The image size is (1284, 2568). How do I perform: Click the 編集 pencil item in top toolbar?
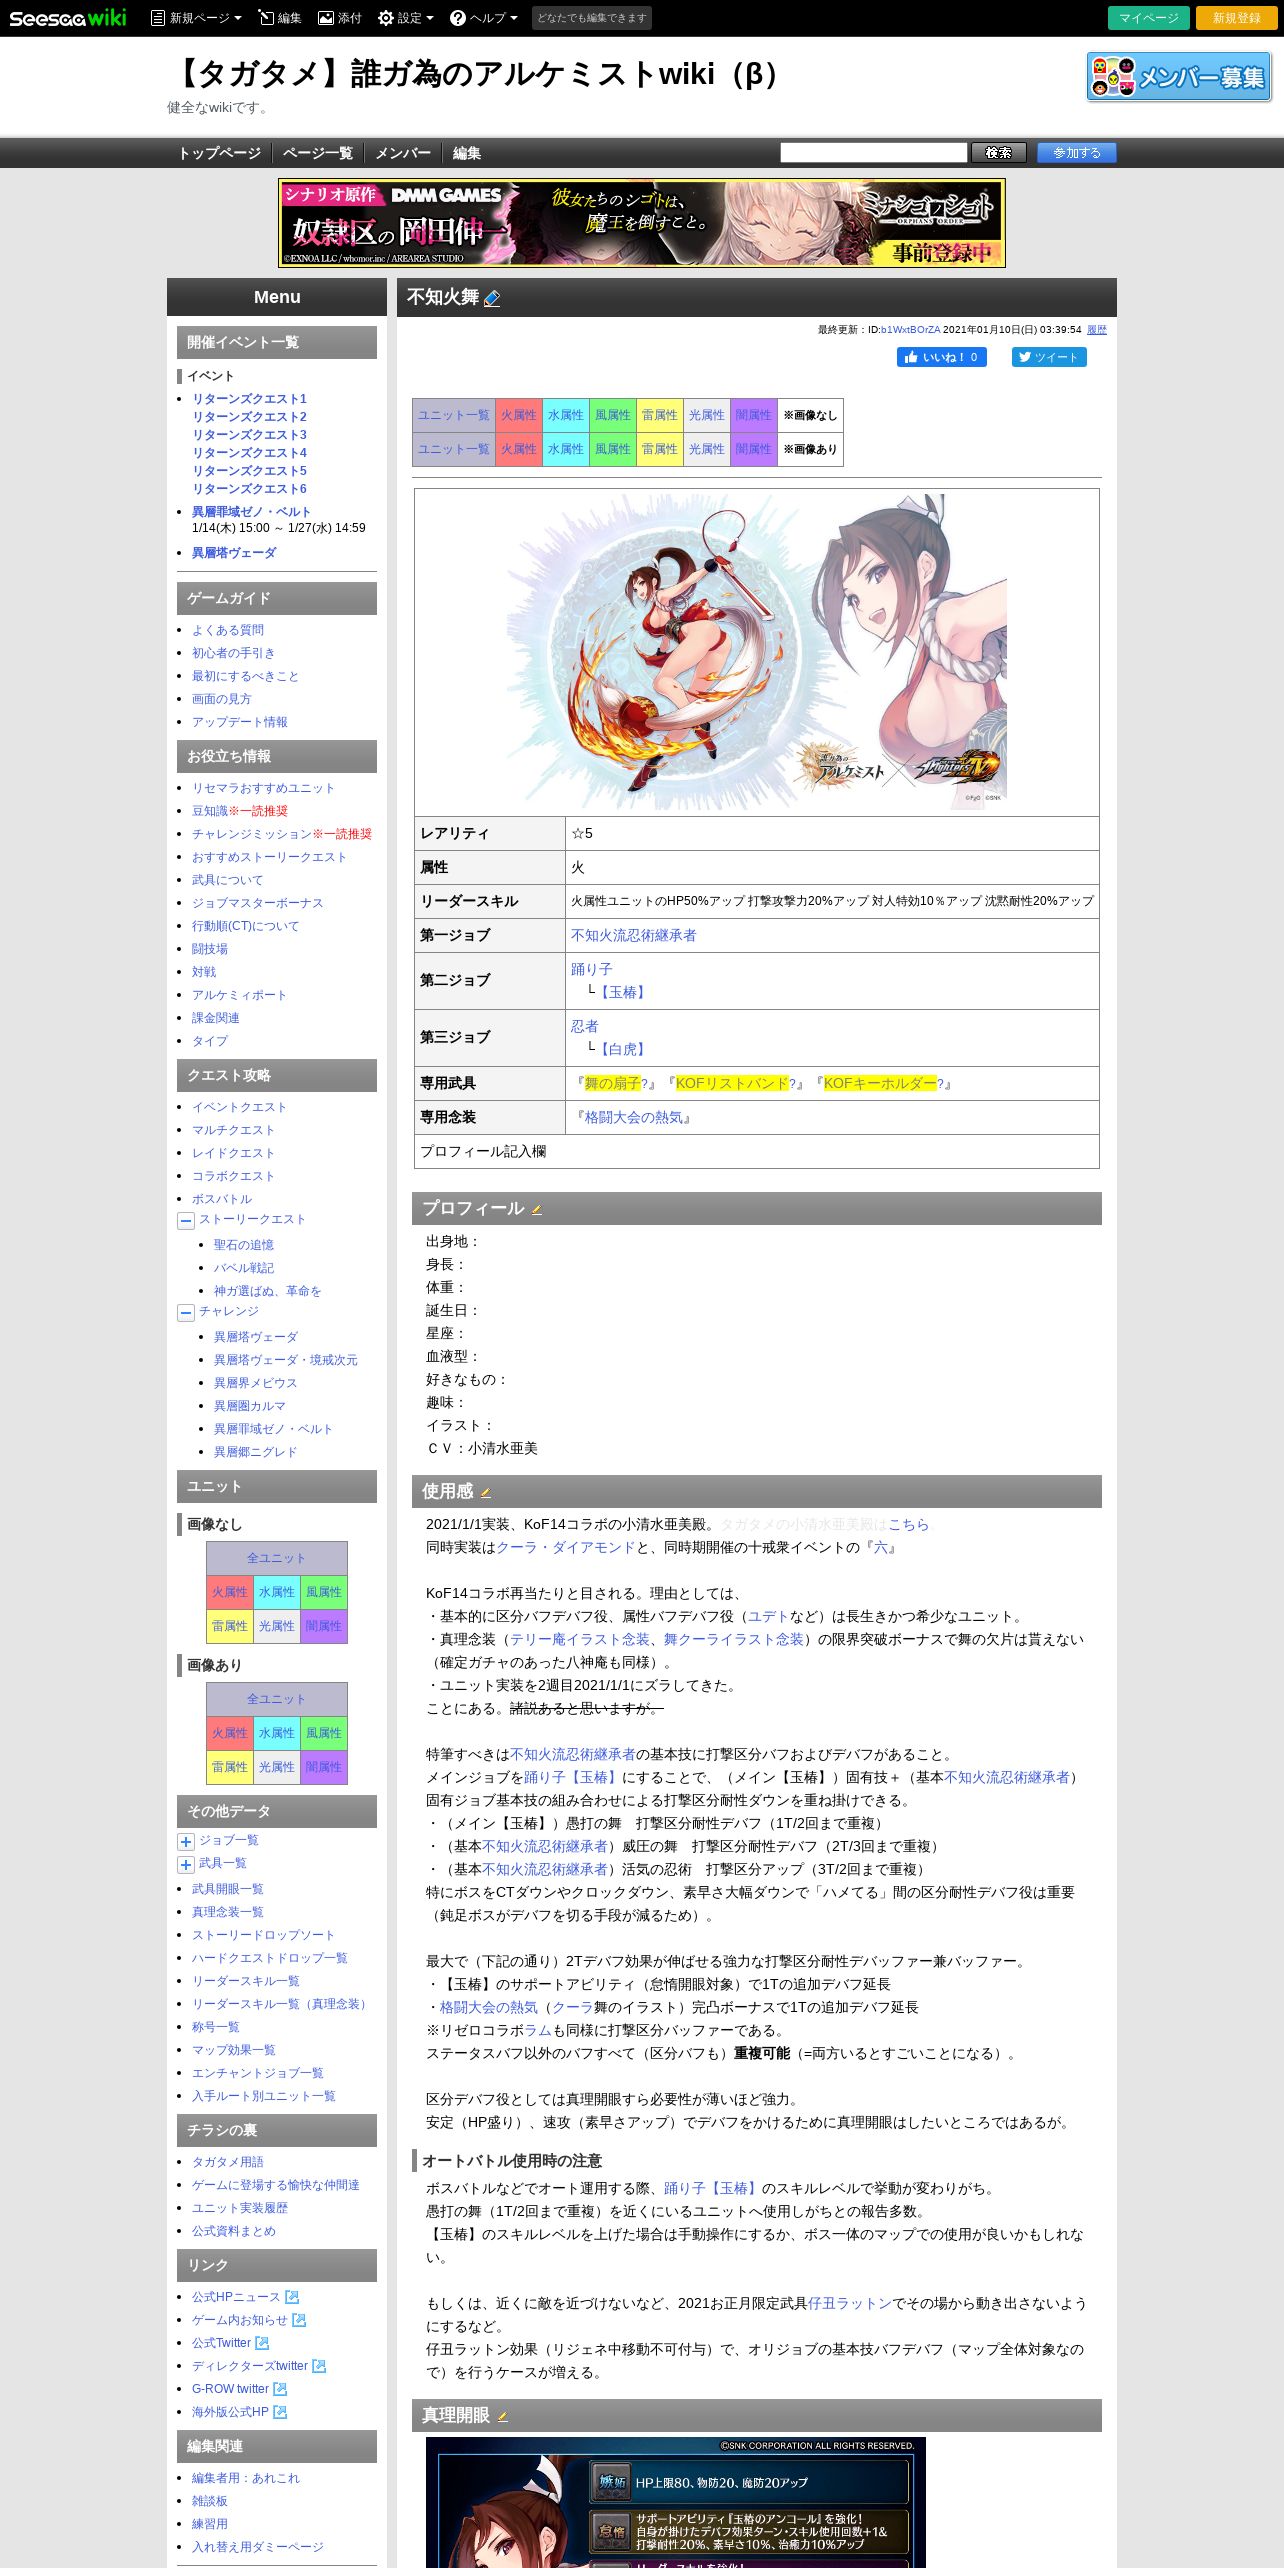pos(280,18)
